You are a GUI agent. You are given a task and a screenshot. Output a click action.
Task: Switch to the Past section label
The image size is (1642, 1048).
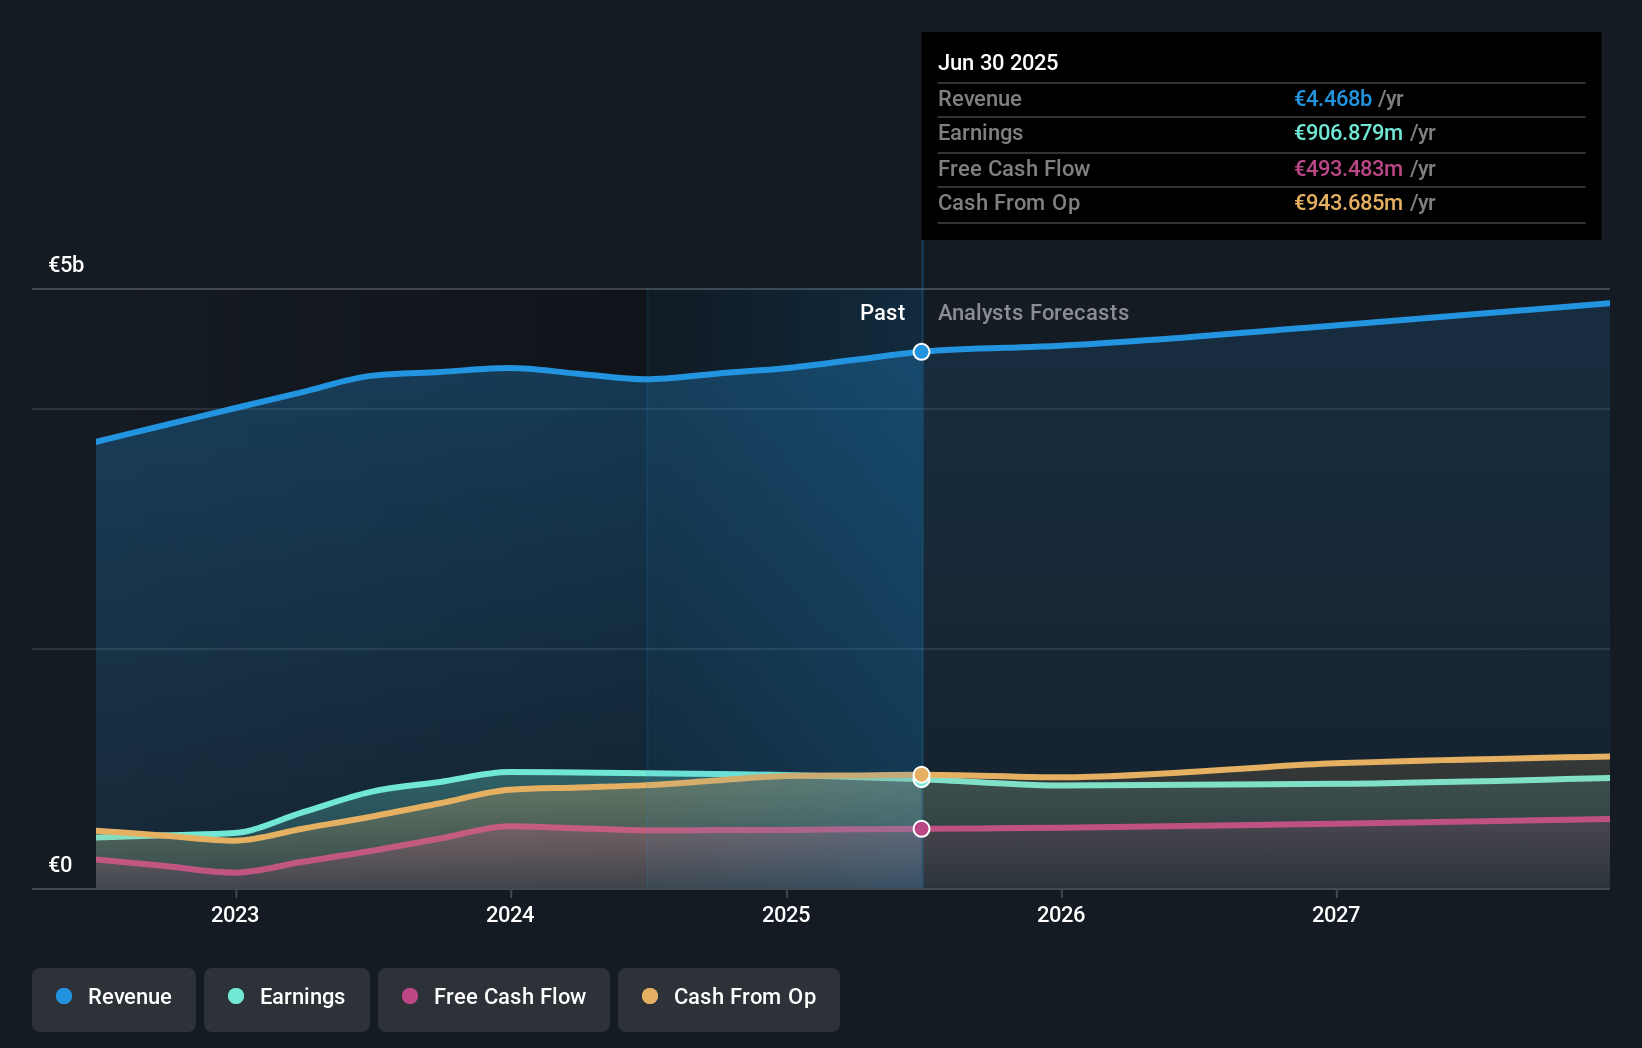882,312
